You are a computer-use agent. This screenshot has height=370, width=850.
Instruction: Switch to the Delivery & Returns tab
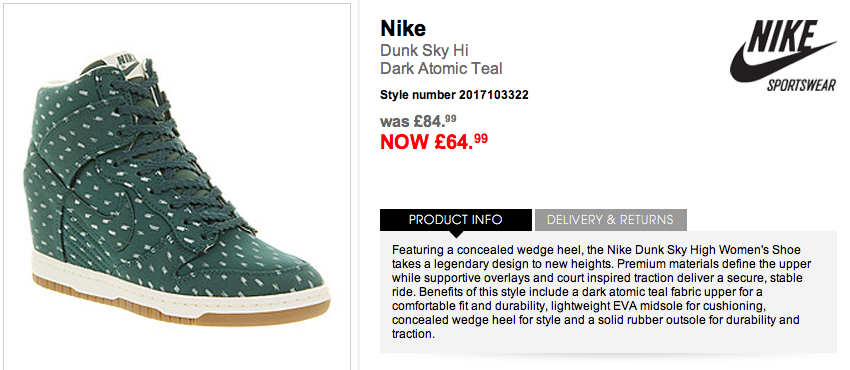[610, 219]
